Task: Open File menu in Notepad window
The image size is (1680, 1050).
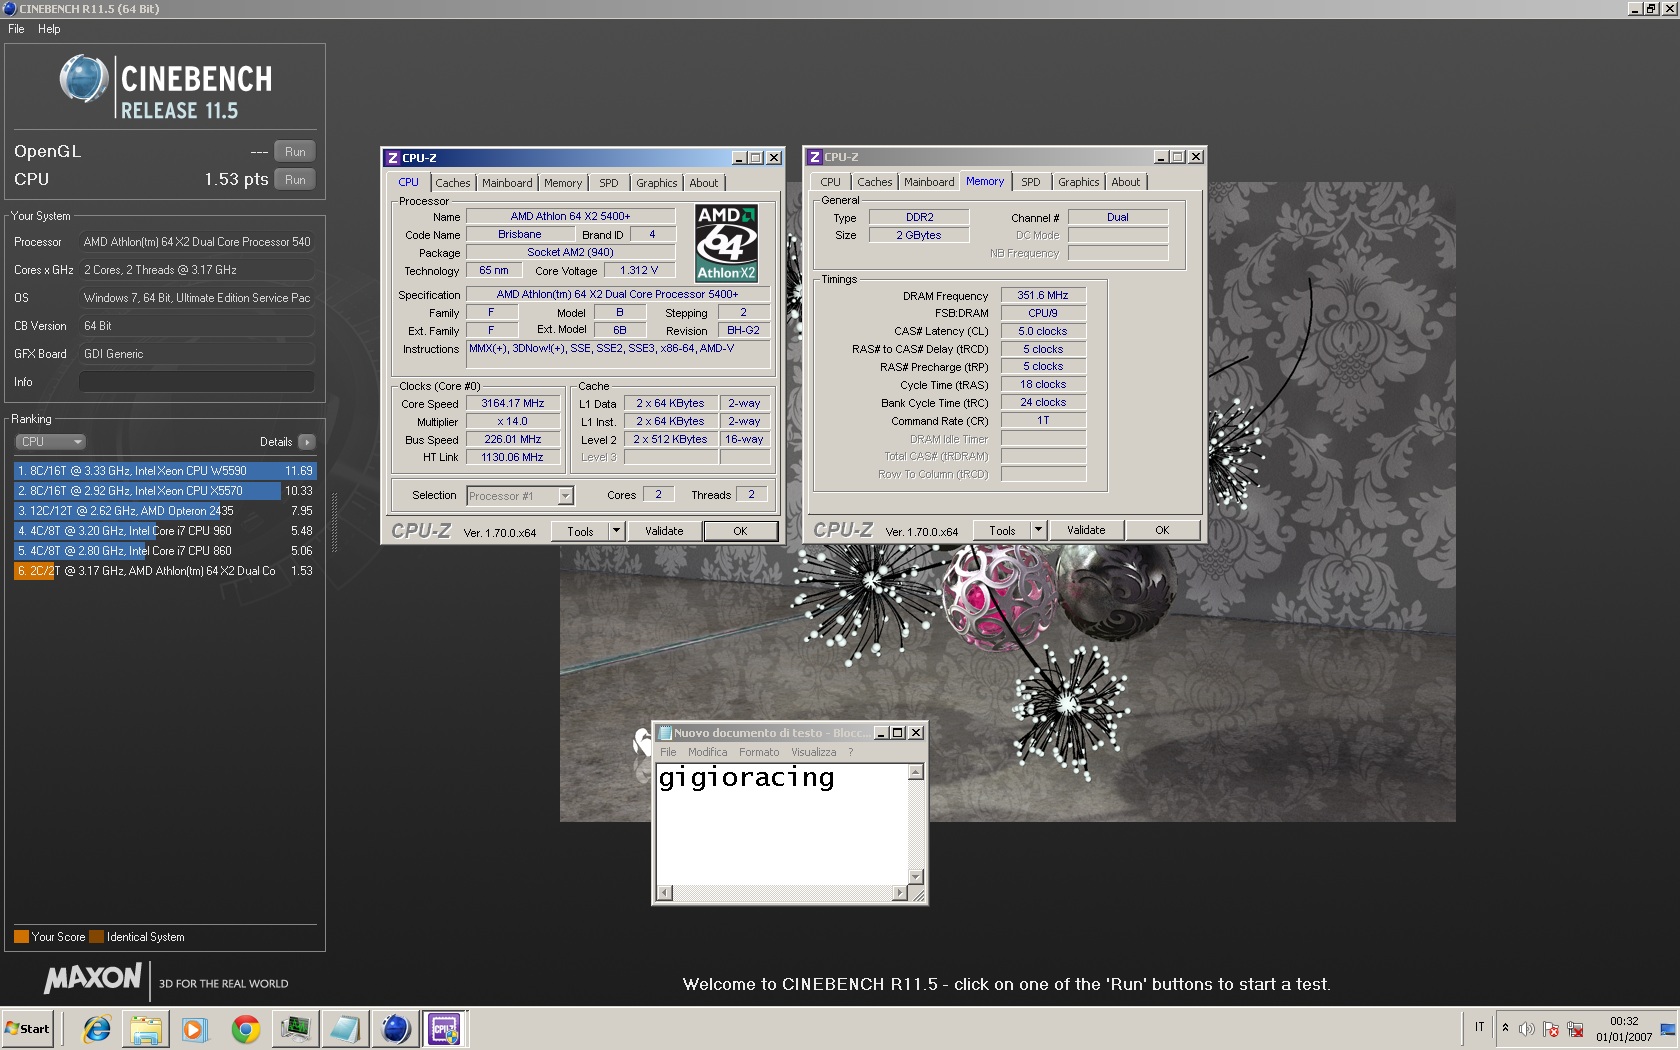Action: click(x=668, y=753)
